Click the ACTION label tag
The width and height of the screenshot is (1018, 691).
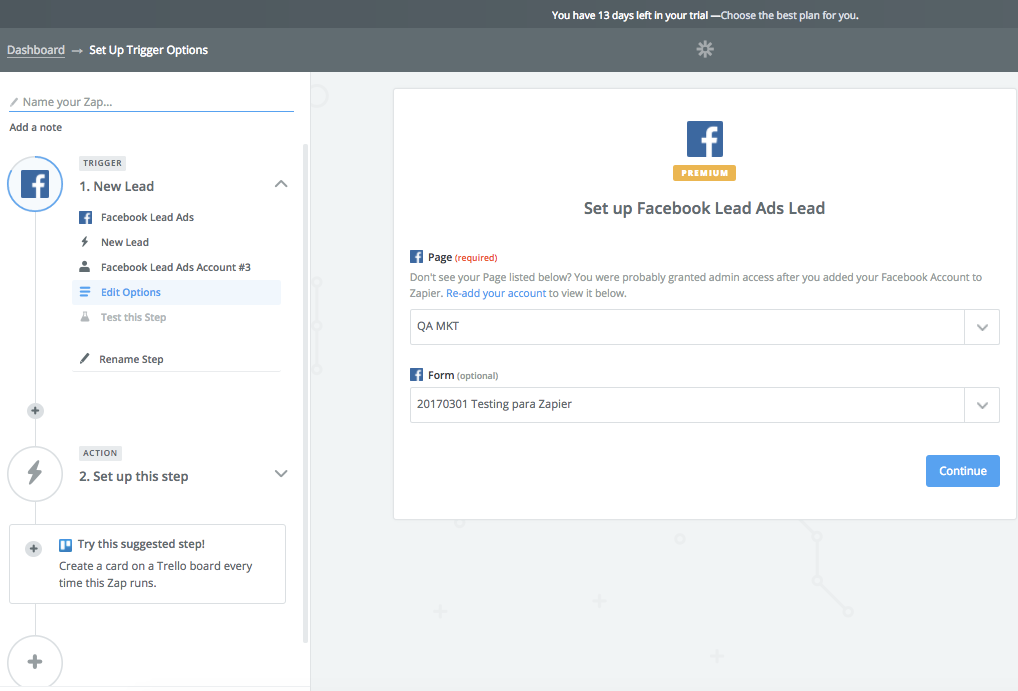click(x=100, y=453)
